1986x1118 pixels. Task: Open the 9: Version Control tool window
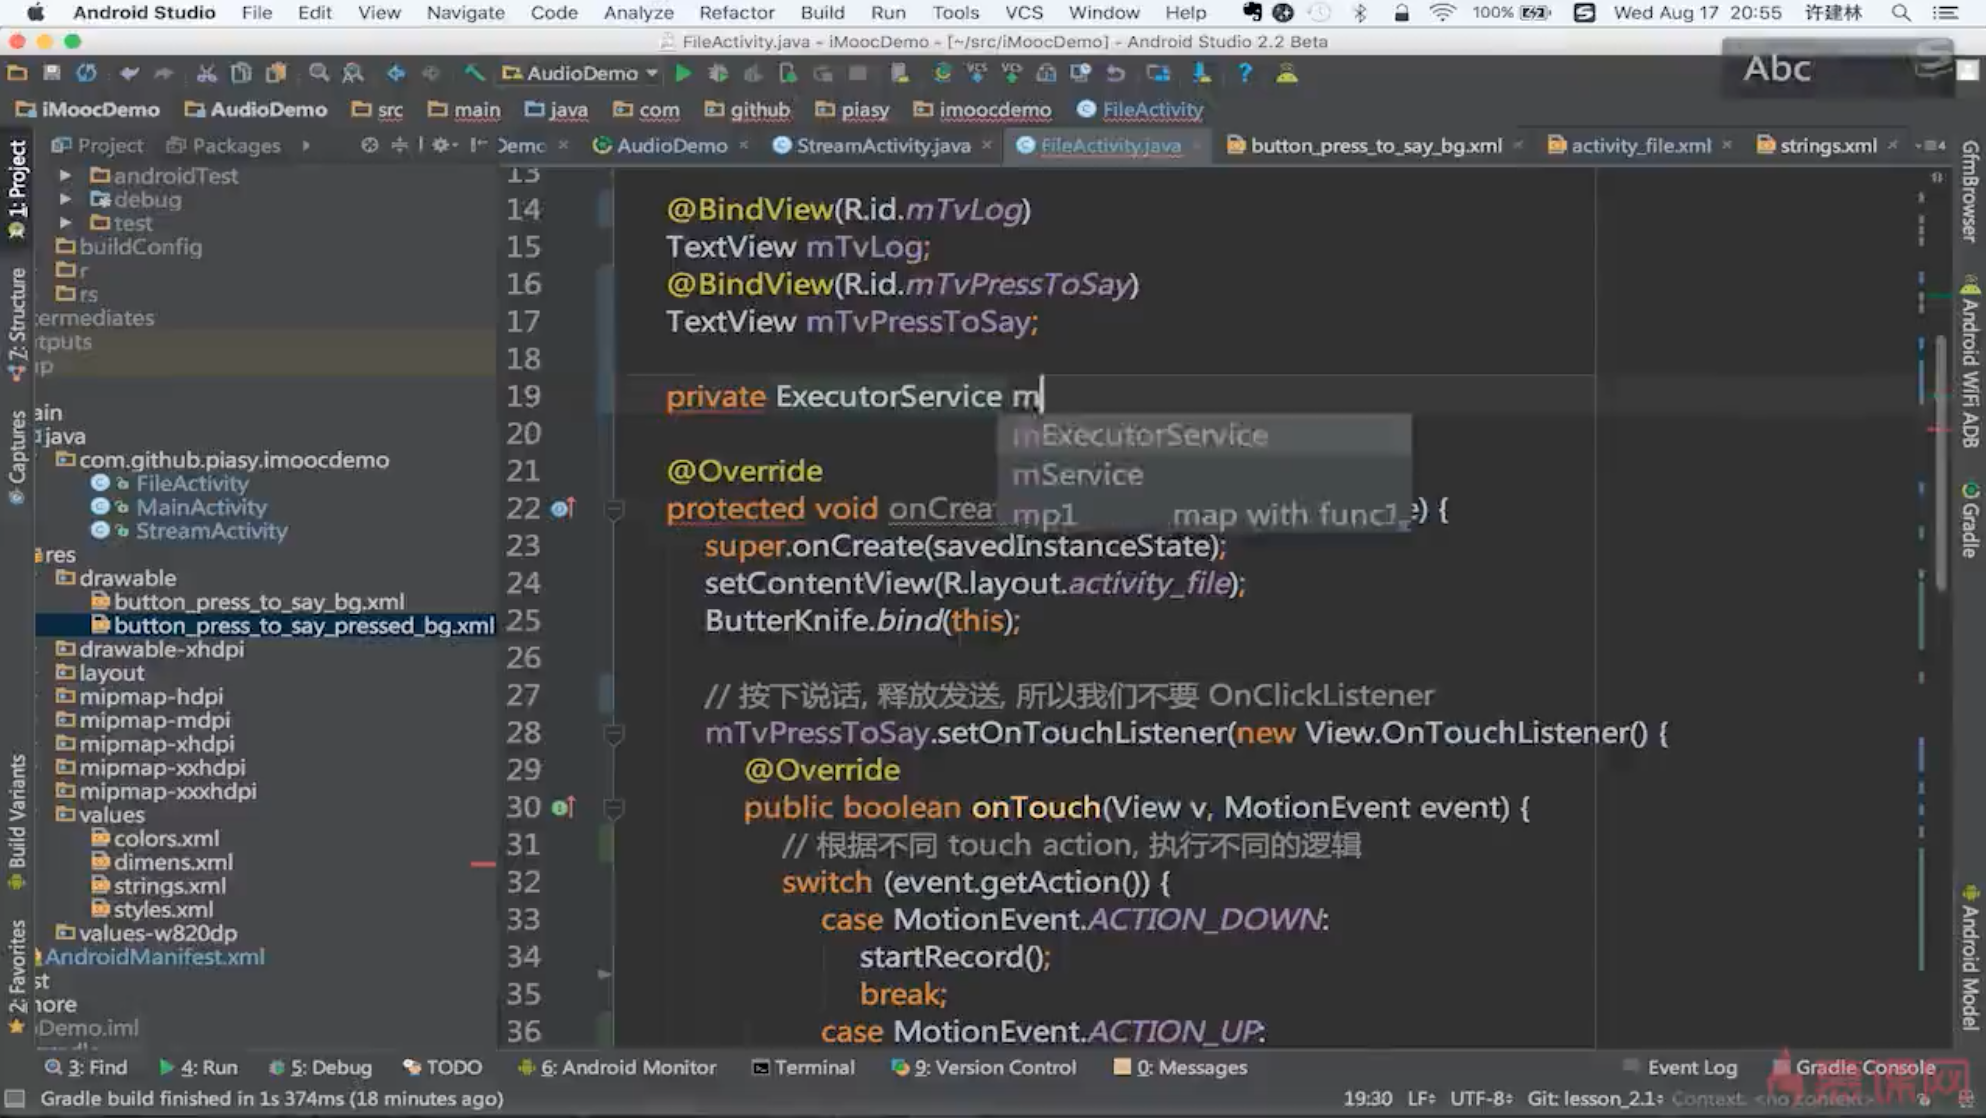click(x=984, y=1067)
